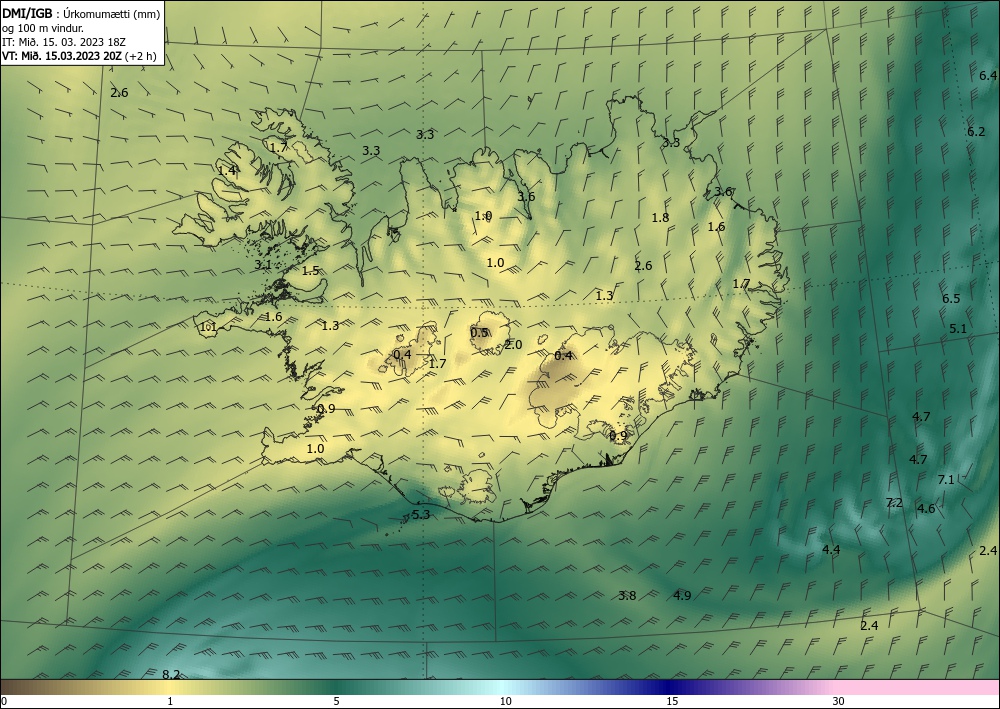Select the 3.1 value in Breiðafjörður

[263, 265]
